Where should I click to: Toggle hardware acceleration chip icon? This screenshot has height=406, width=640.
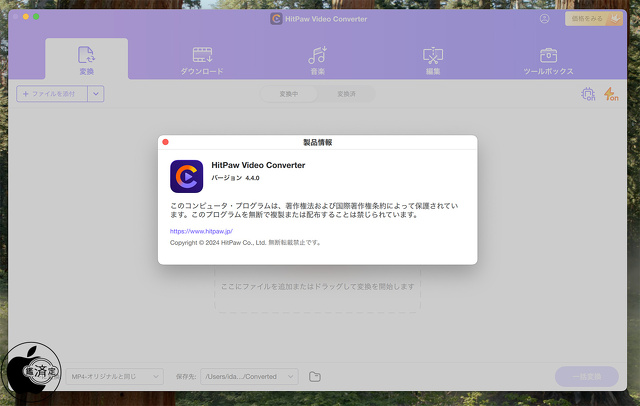[x=588, y=94]
